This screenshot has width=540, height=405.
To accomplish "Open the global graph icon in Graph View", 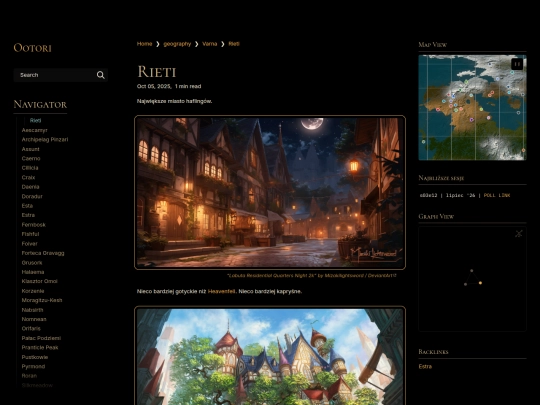I will coord(519,233).
